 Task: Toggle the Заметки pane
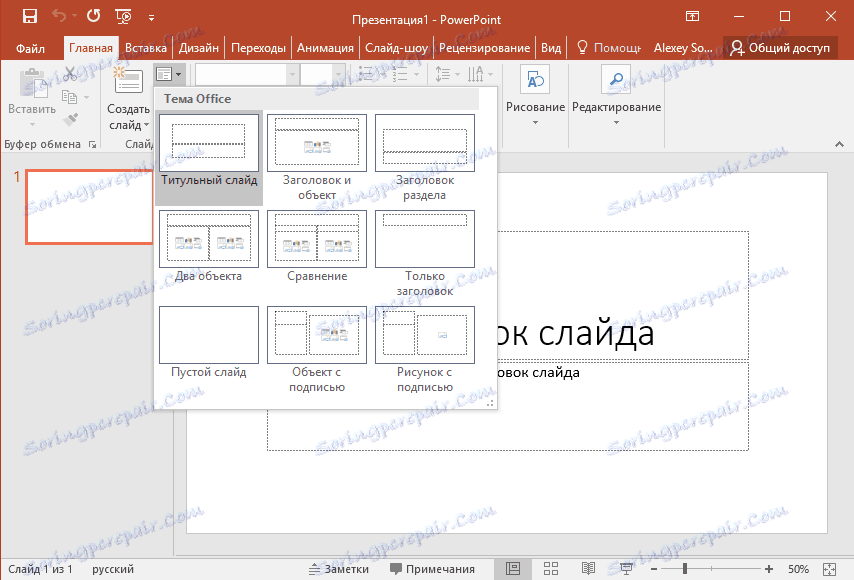point(340,569)
